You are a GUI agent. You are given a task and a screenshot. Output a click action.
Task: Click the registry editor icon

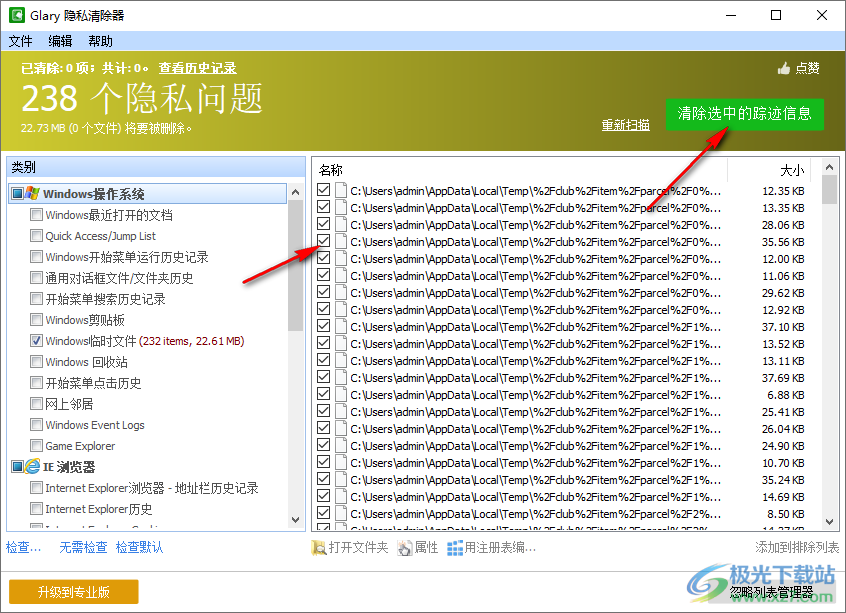pyautogui.click(x=455, y=548)
